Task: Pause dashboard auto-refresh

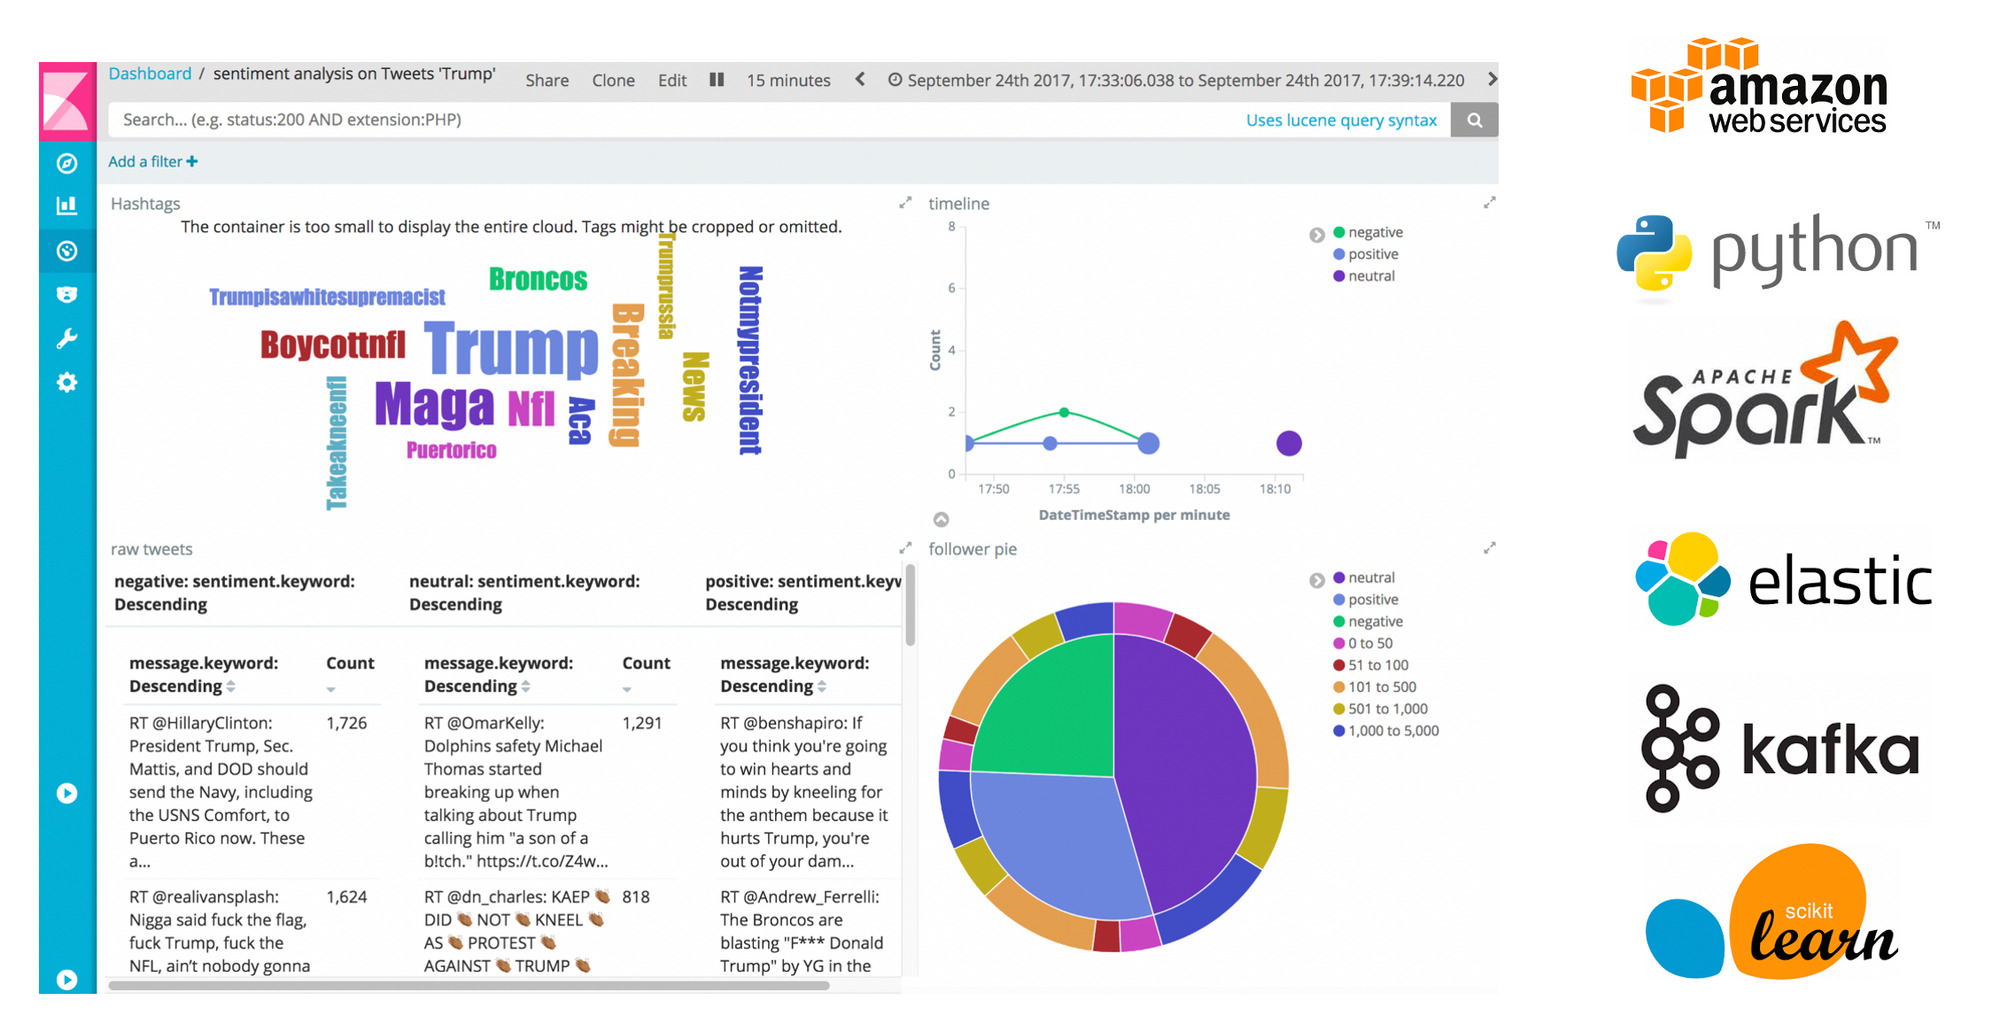Action: point(716,80)
